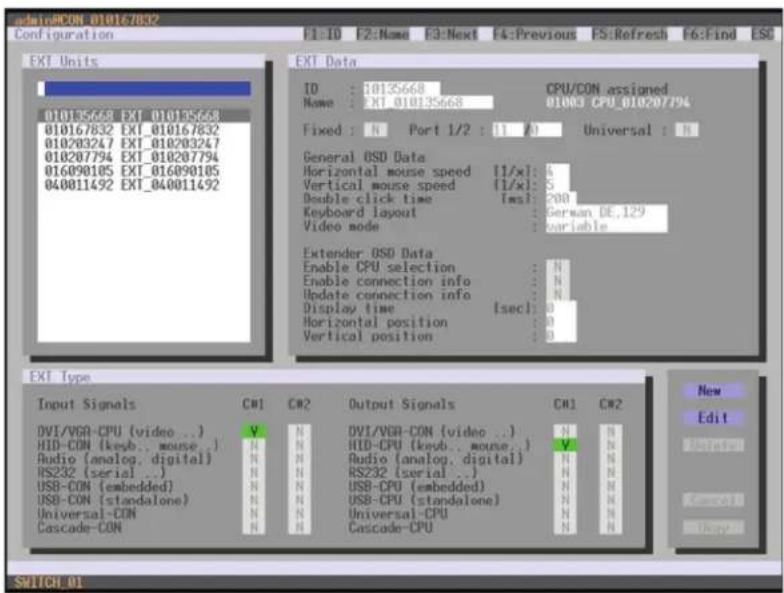Toggle Audio output C#1 value
Viewport: 784px width, 593px height.
tap(565, 458)
